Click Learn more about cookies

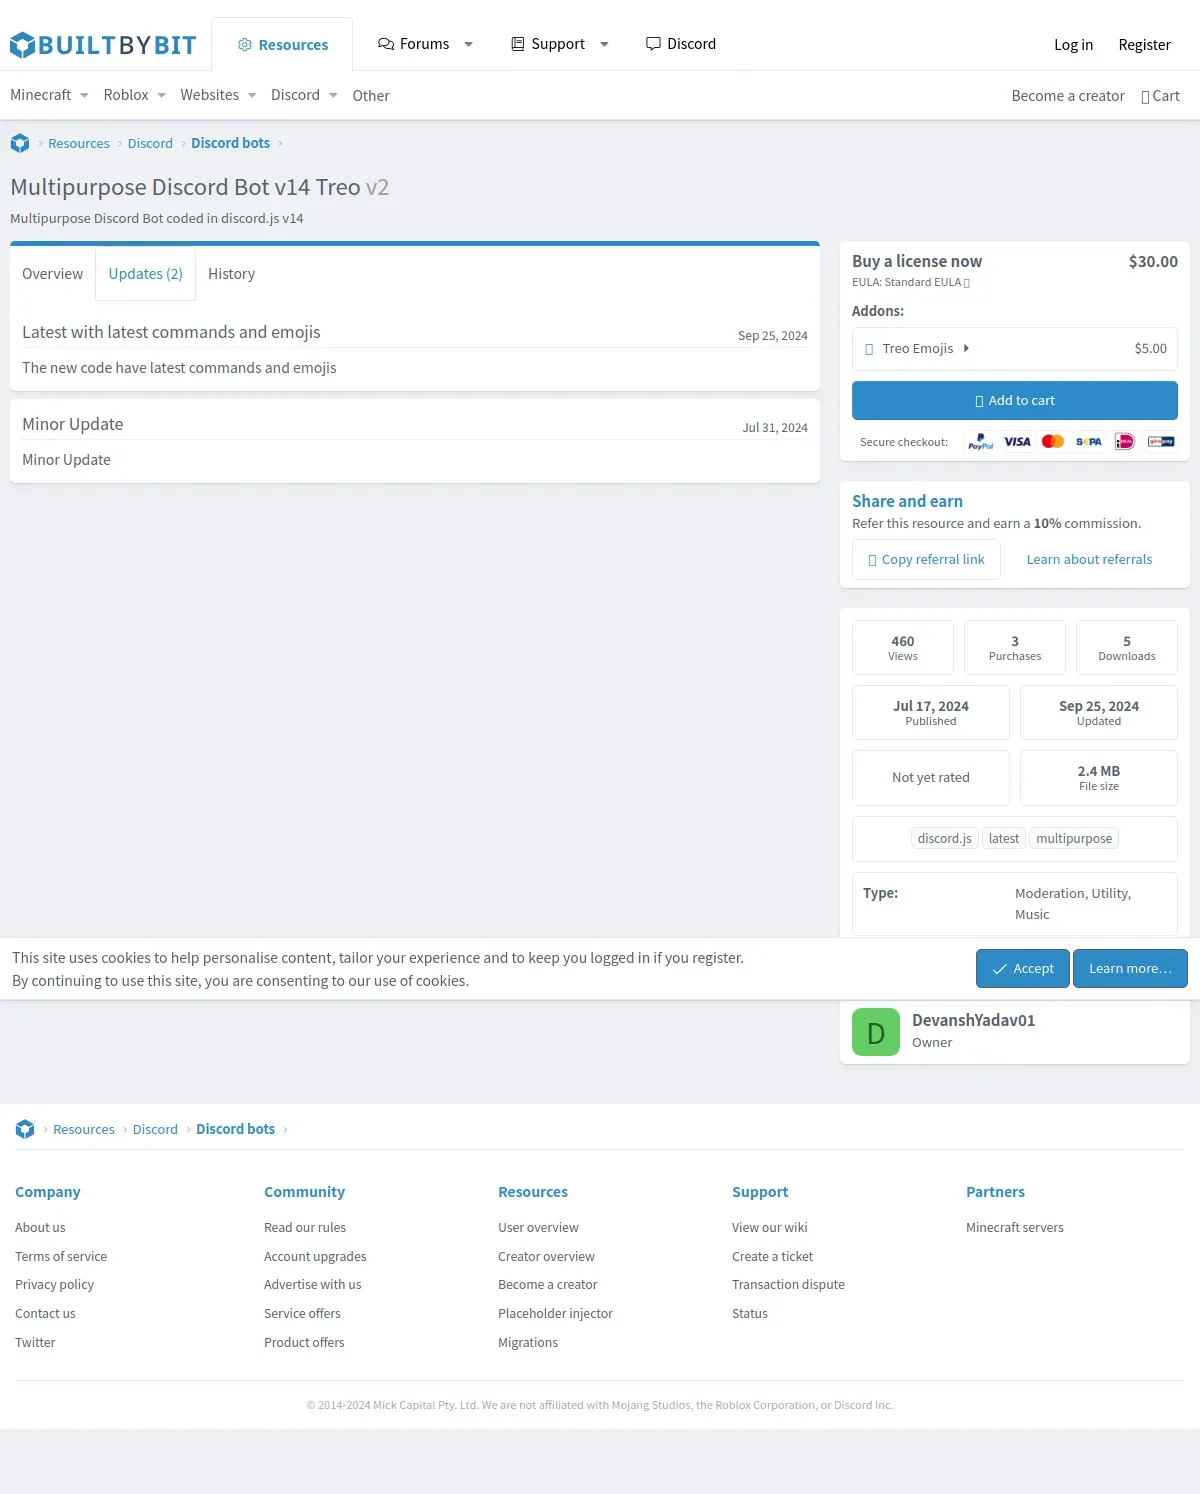1130,968
